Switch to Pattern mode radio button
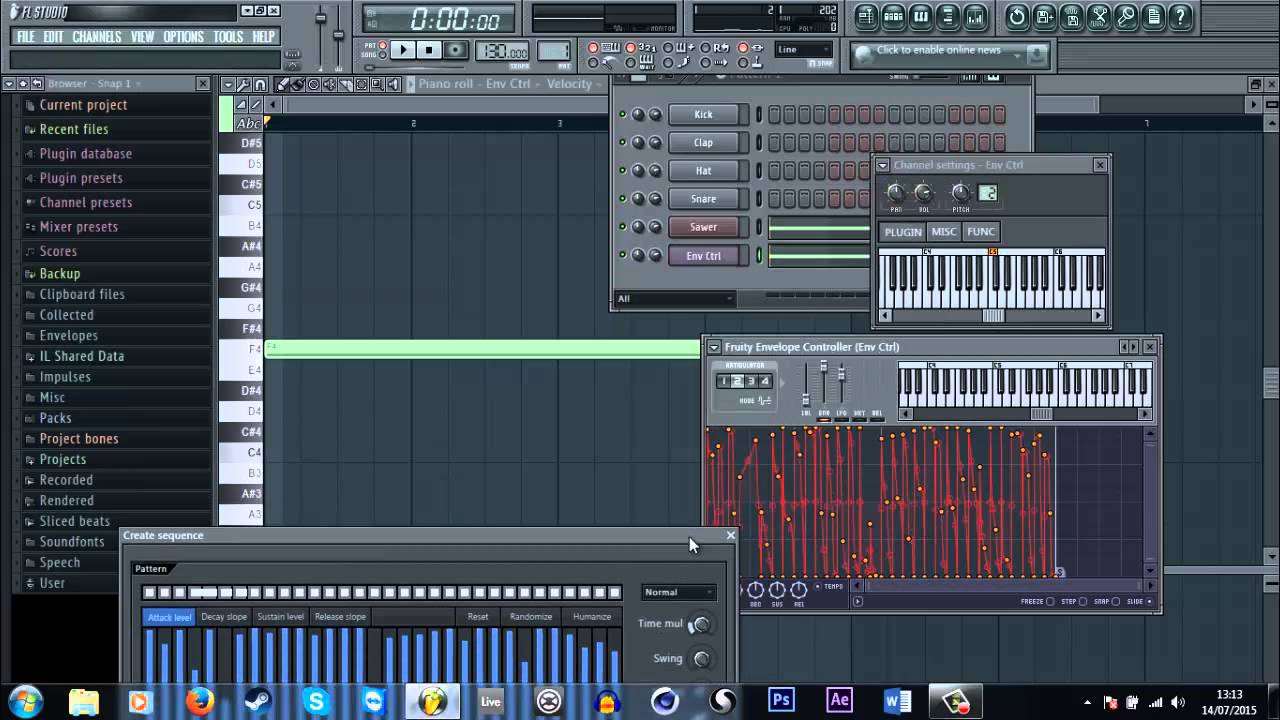1280x720 pixels. [382, 45]
